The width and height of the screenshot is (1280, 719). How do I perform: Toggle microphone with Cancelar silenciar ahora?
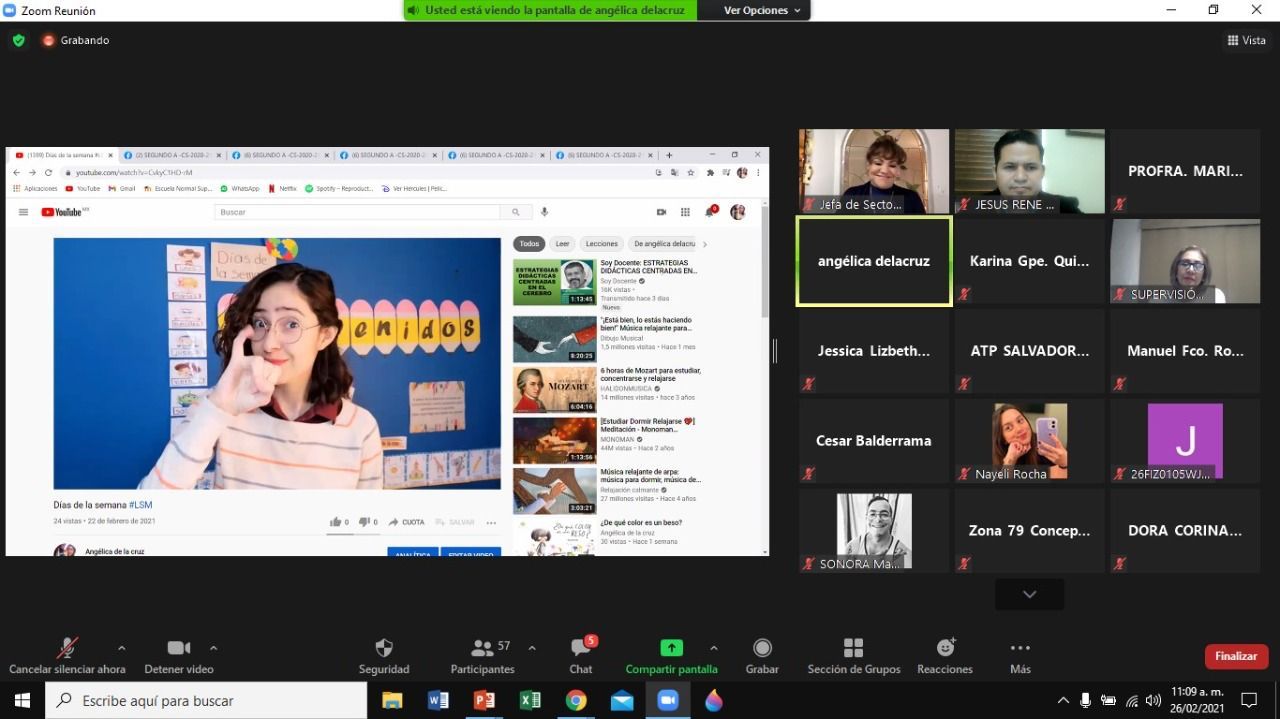pos(67,649)
